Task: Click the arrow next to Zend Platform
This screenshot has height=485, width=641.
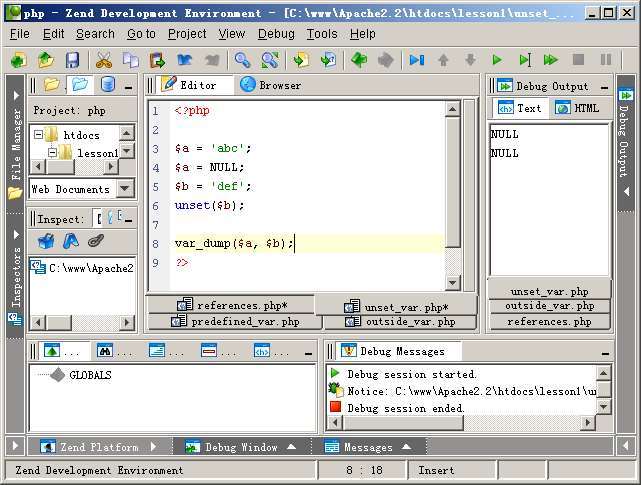Action: click(153, 447)
